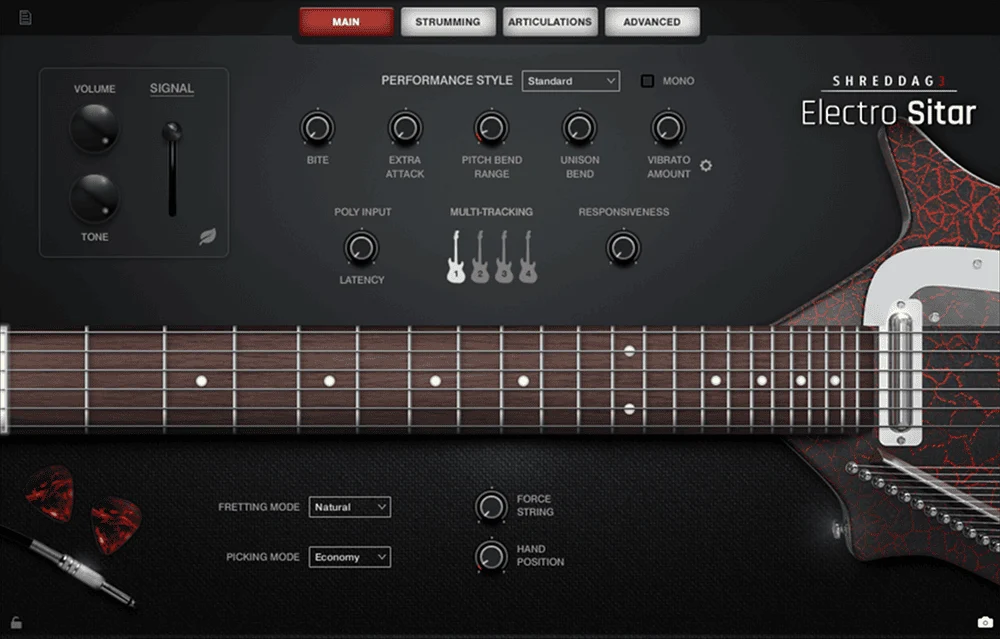The image size is (1000, 639).
Task: Click the Electro Sitar title
Action: (888, 113)
